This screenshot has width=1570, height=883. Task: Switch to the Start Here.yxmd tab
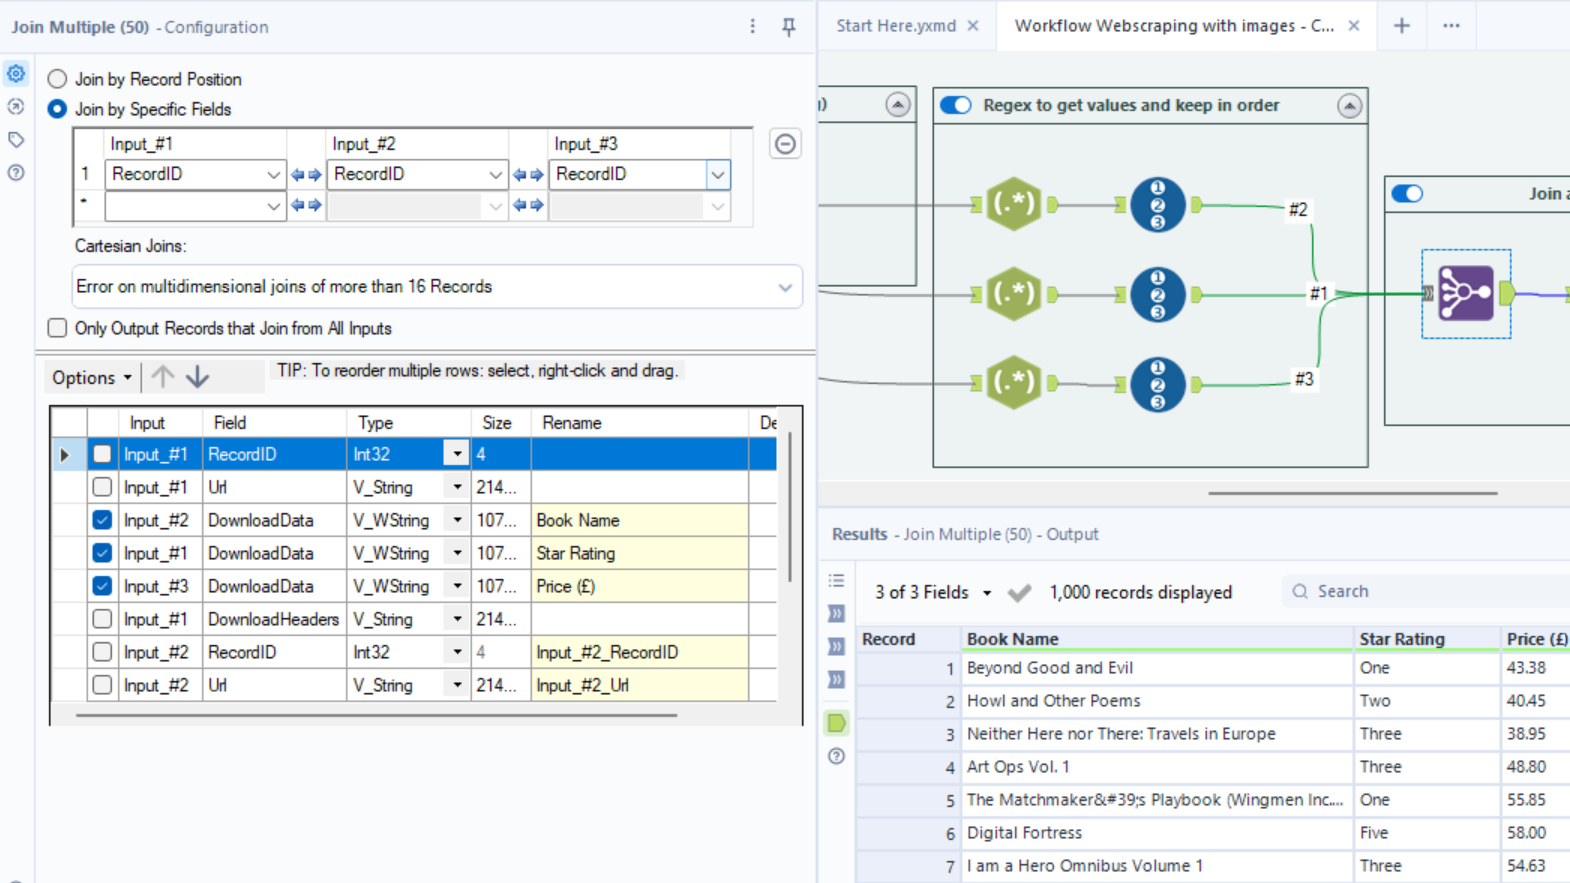pos(895,26)
